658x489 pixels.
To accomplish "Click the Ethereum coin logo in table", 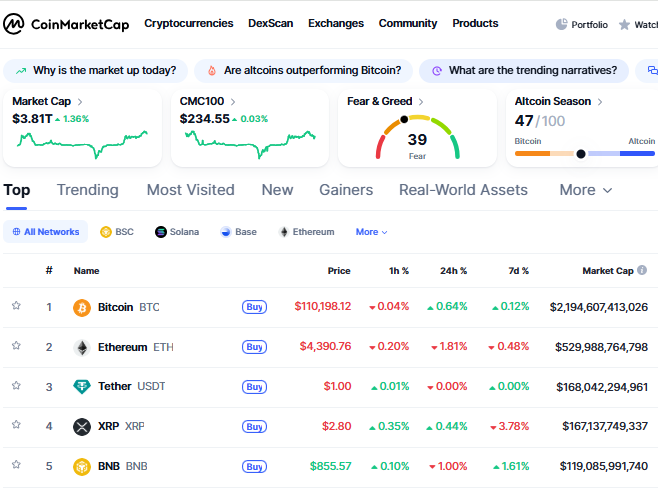I will click(x=82, y=347).
